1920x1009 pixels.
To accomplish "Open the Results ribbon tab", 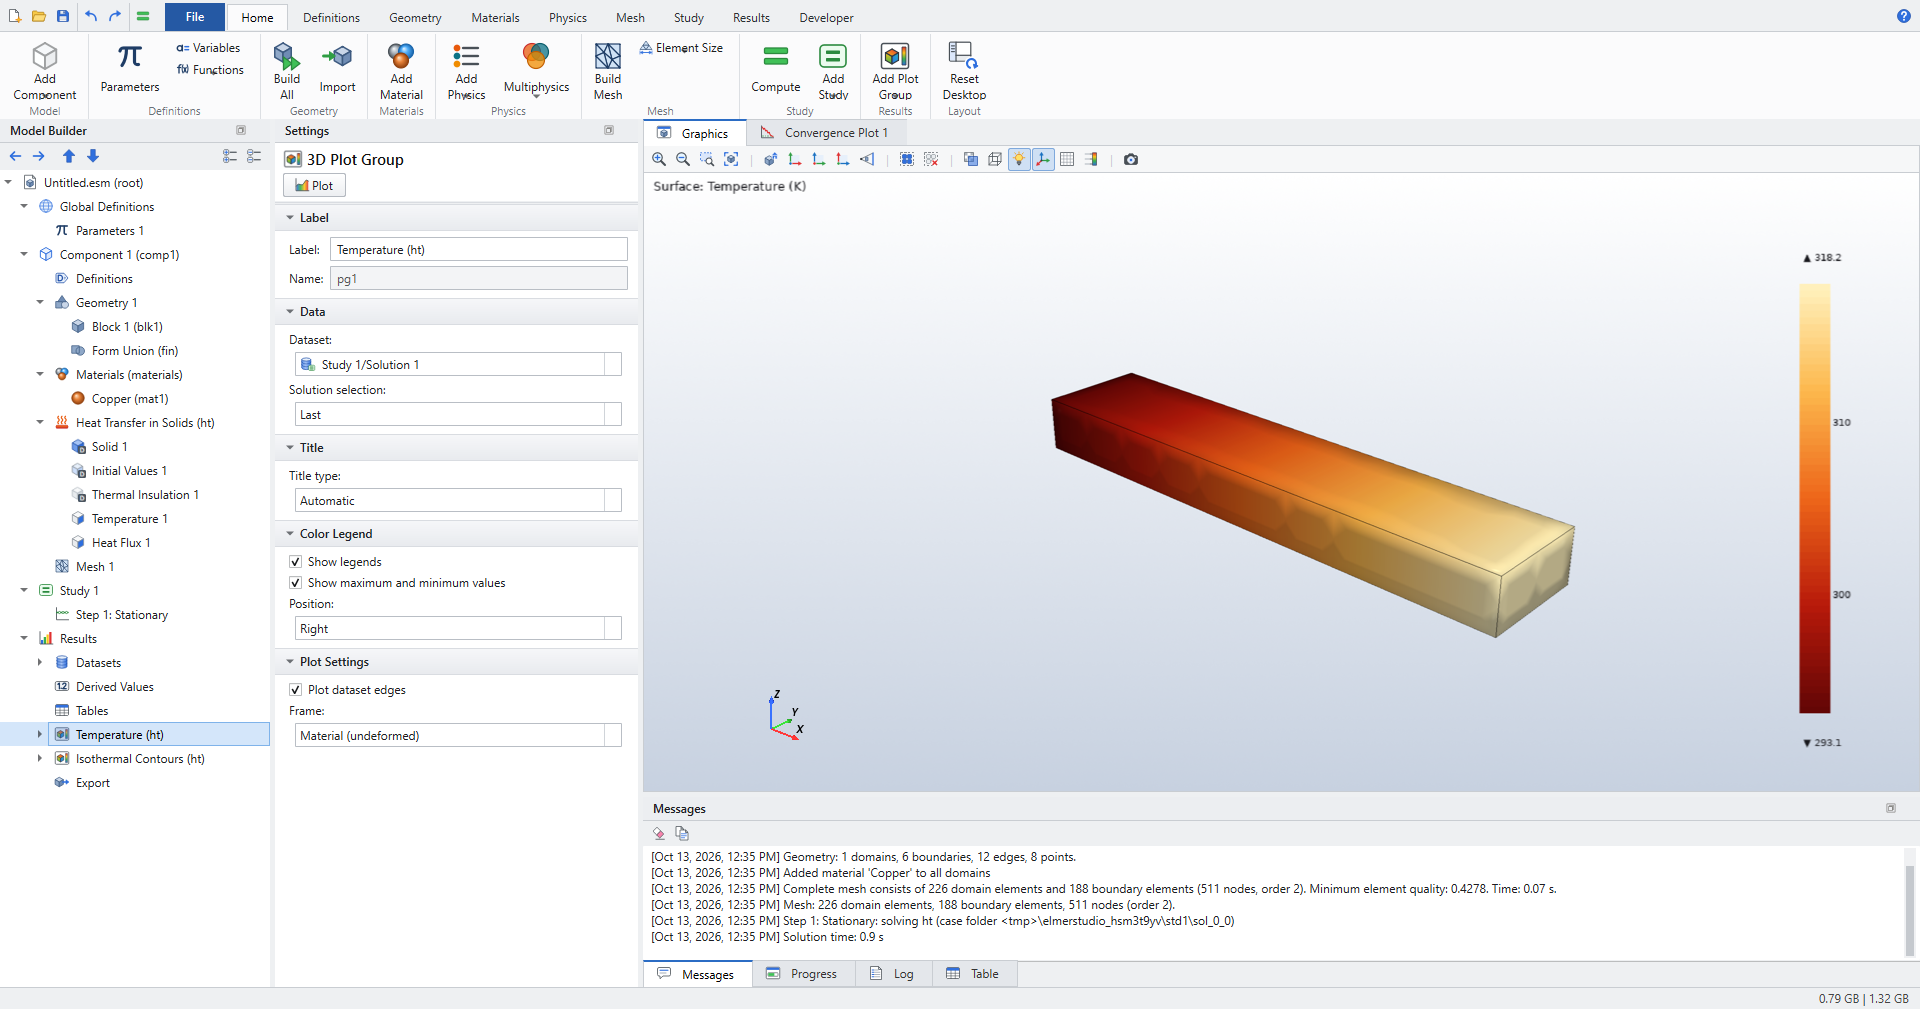I will click(x=751, y=18).
